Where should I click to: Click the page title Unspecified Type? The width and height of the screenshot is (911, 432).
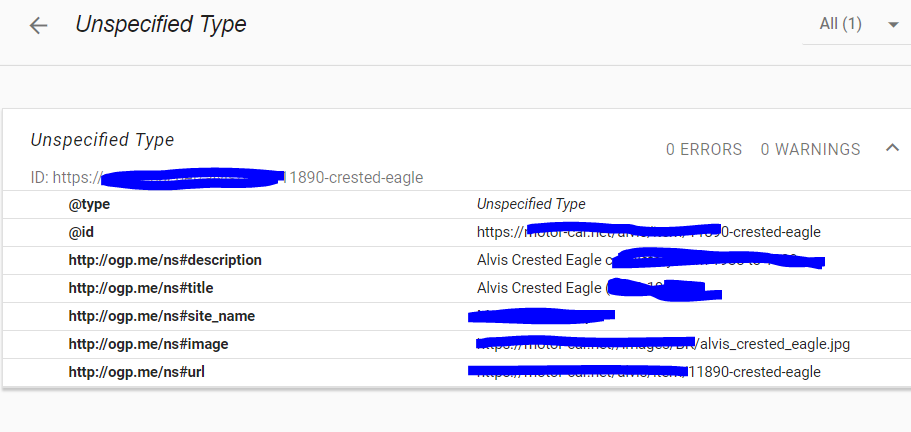[161, 24]
